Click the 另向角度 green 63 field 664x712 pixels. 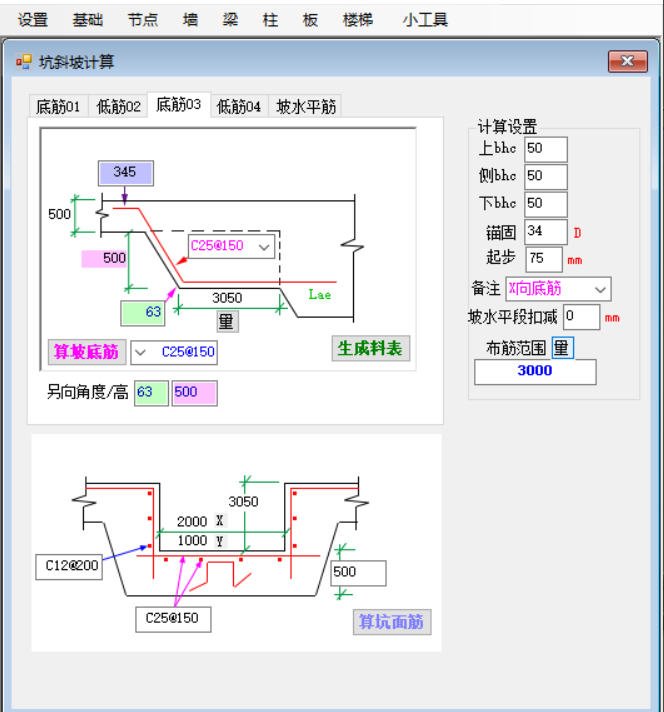coord(151,393)
